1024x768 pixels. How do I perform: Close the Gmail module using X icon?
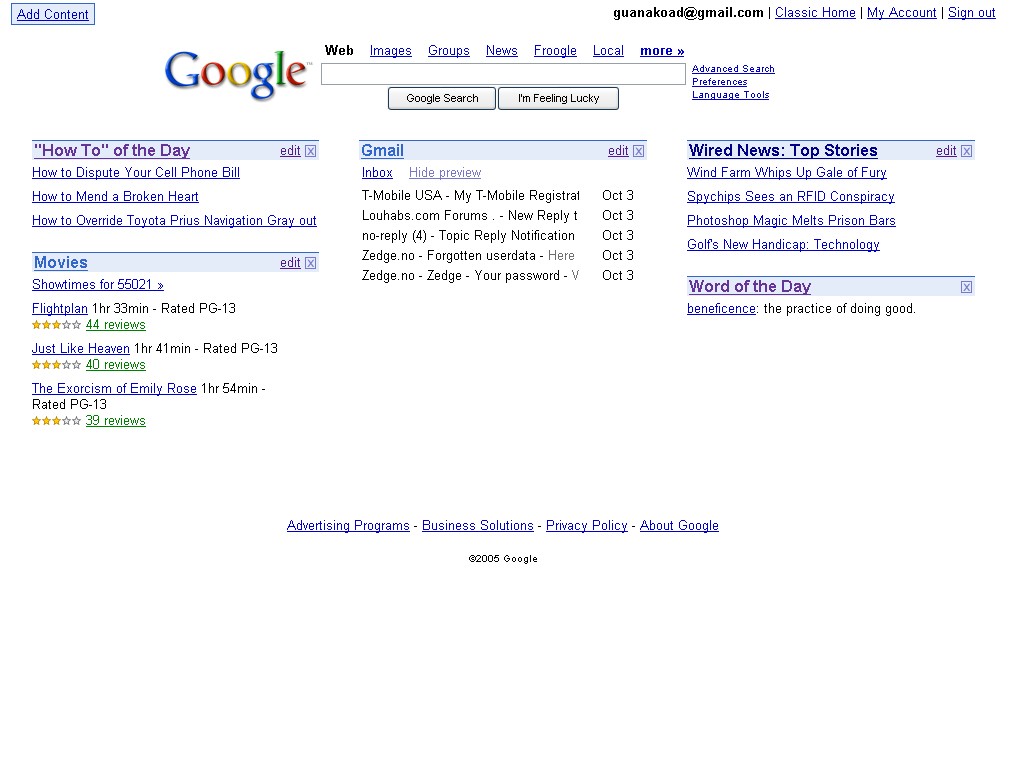639,151
